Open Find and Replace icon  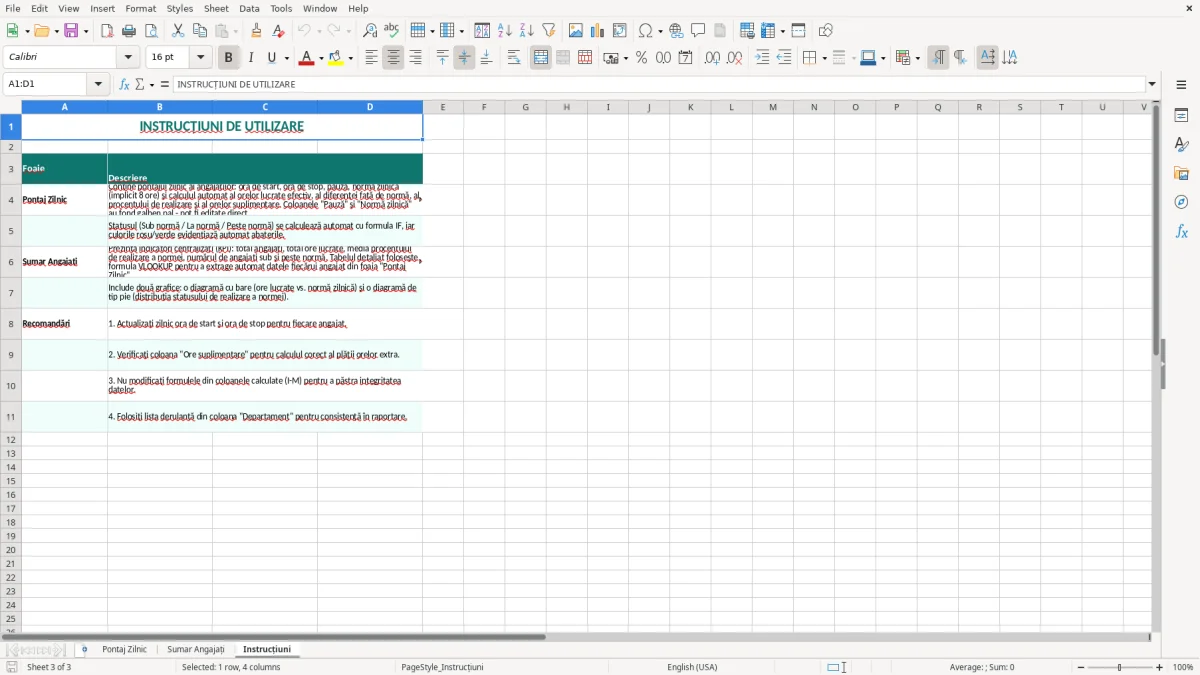pos(370,31)
